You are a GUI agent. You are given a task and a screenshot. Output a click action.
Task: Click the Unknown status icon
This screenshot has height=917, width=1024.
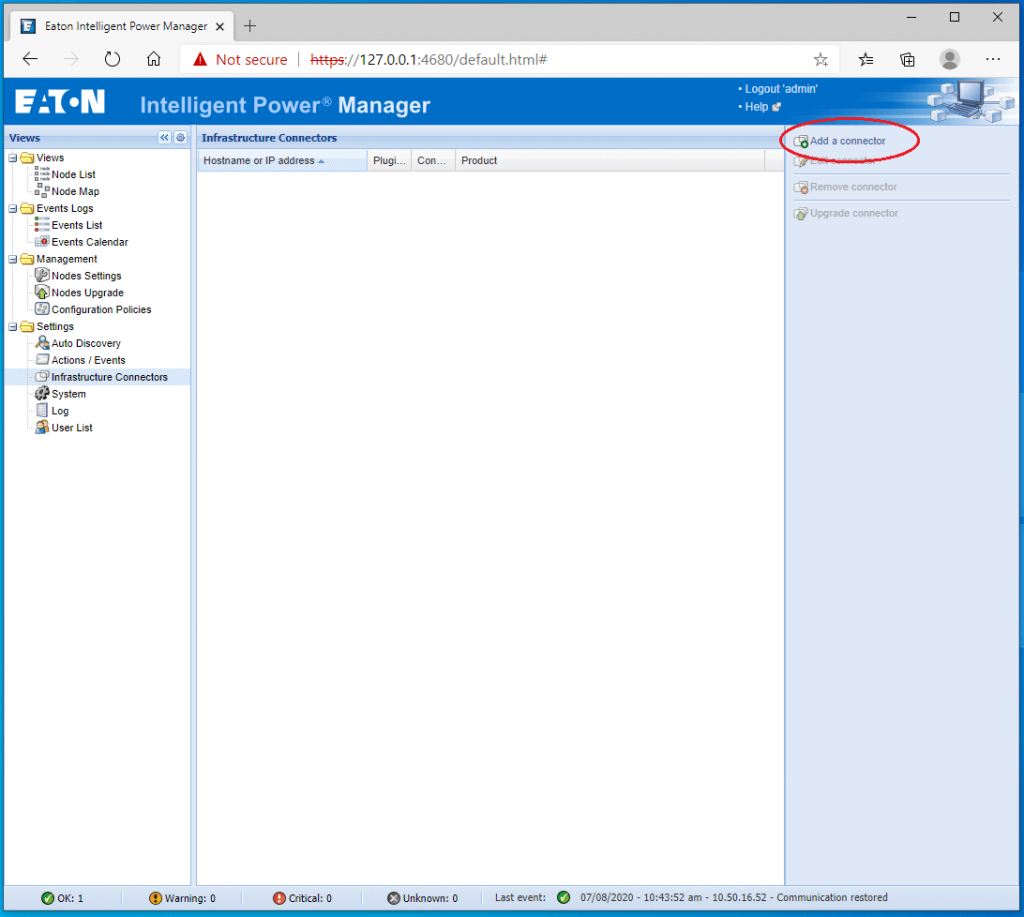click(393, 898)
